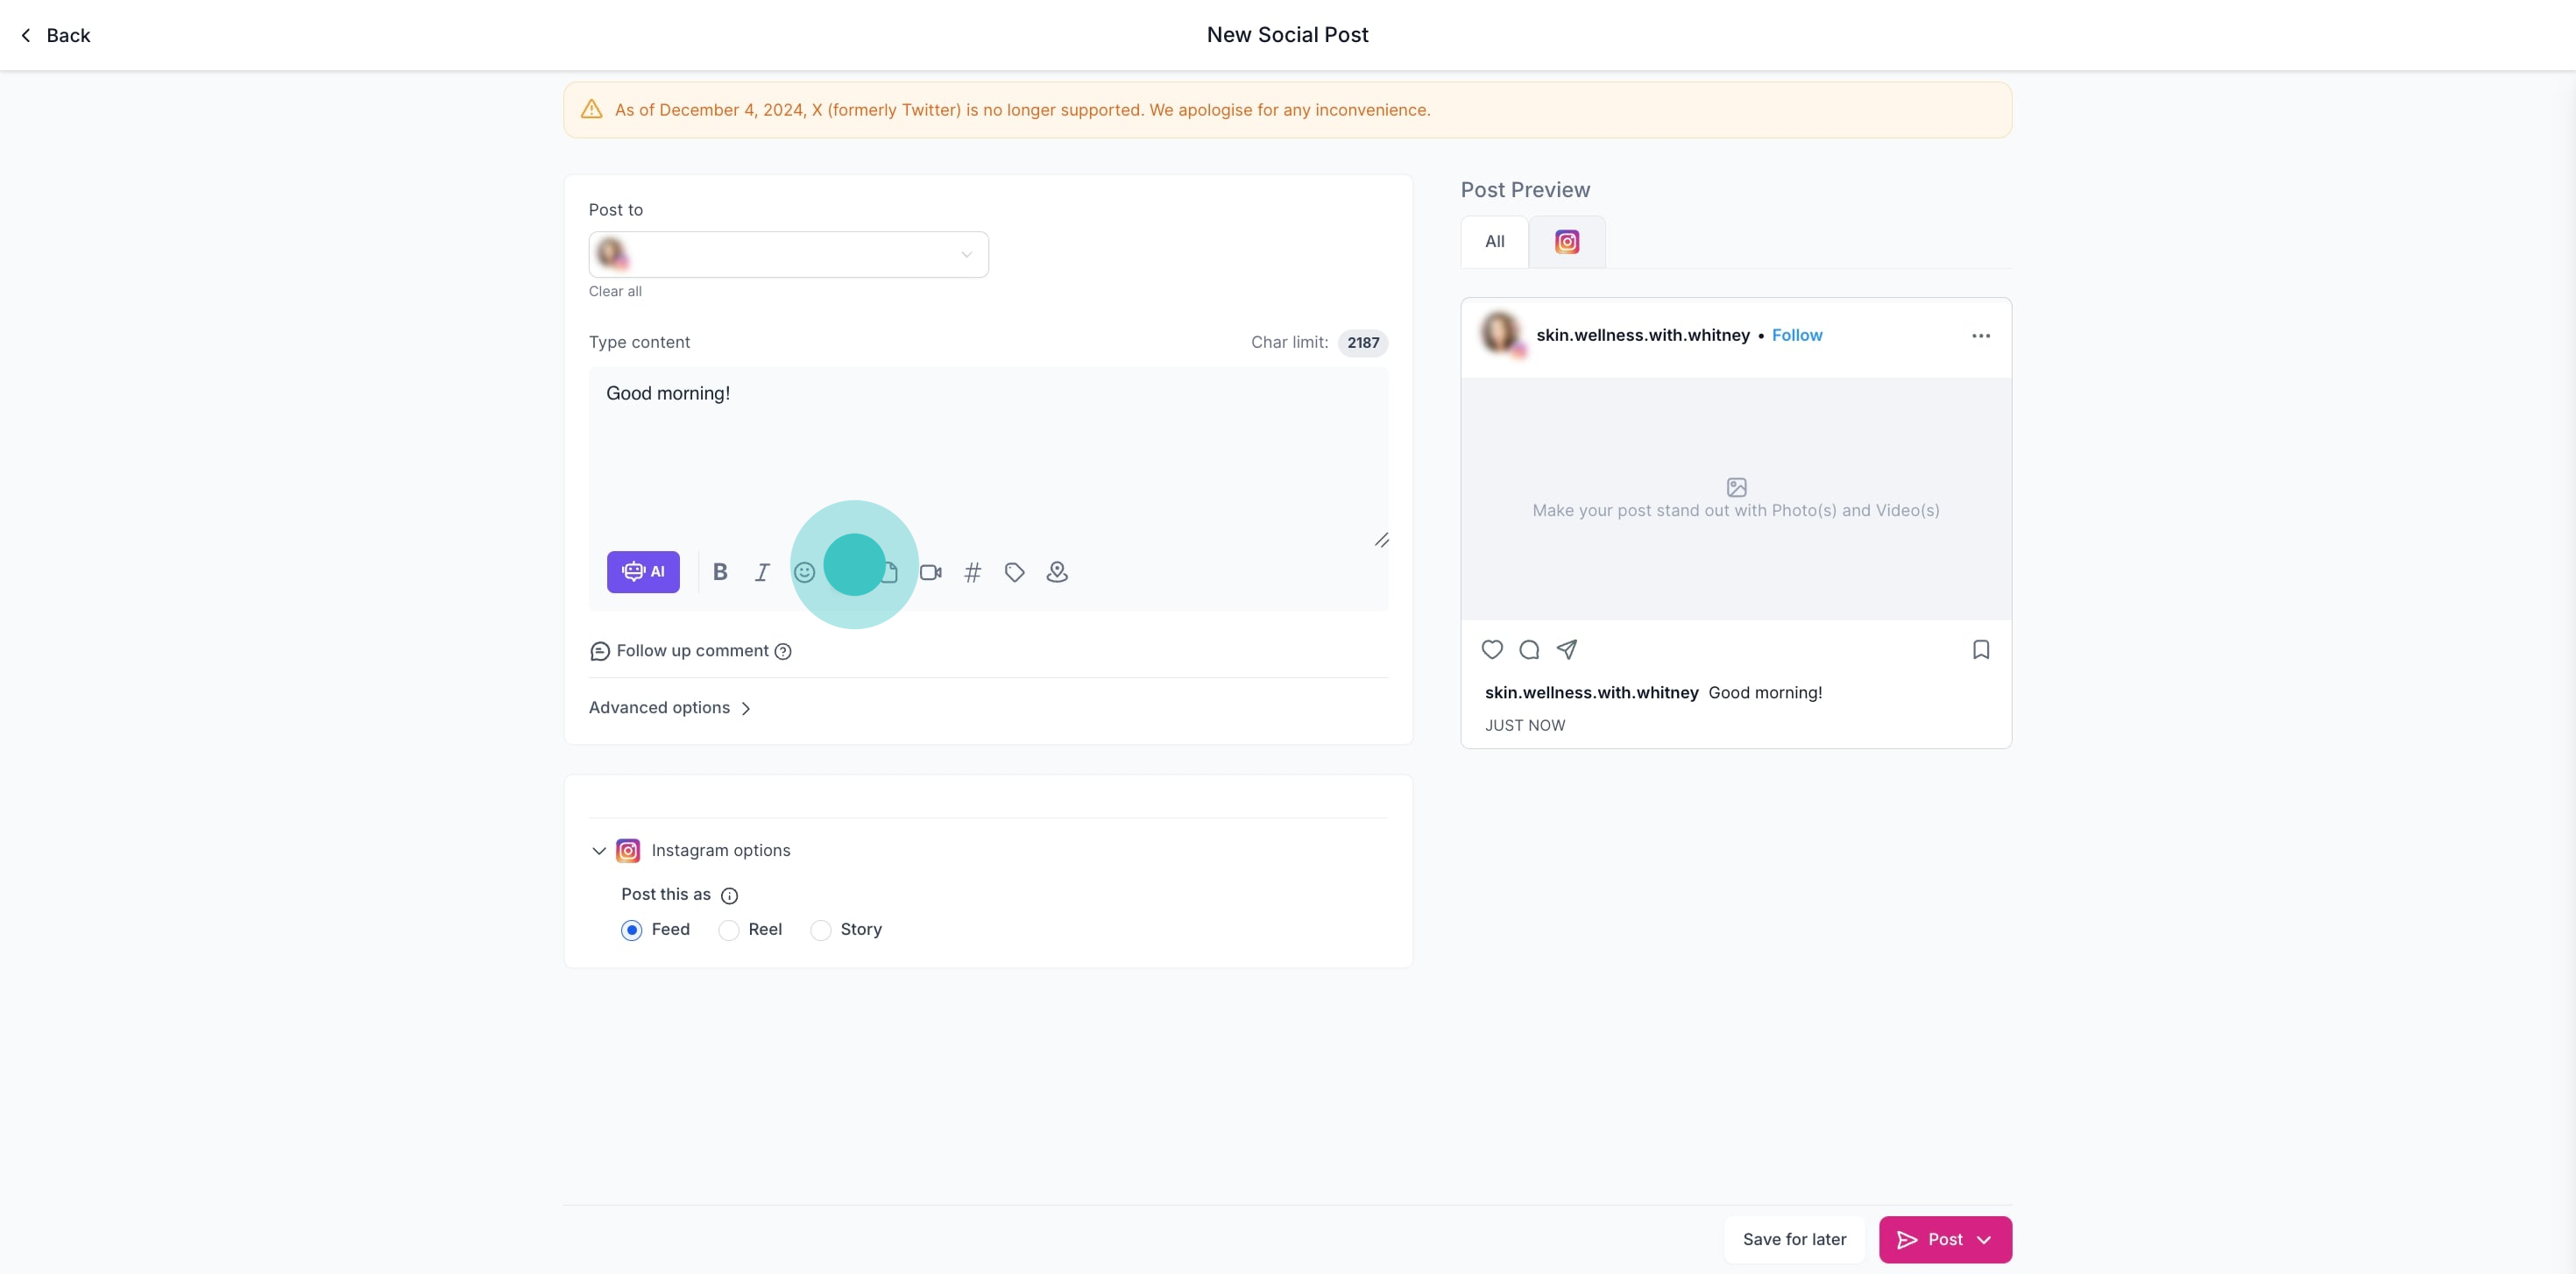This screenshot has width=2576, height=1274.
Task: Insert hashtags with the # icon
Action: (972, 572)
